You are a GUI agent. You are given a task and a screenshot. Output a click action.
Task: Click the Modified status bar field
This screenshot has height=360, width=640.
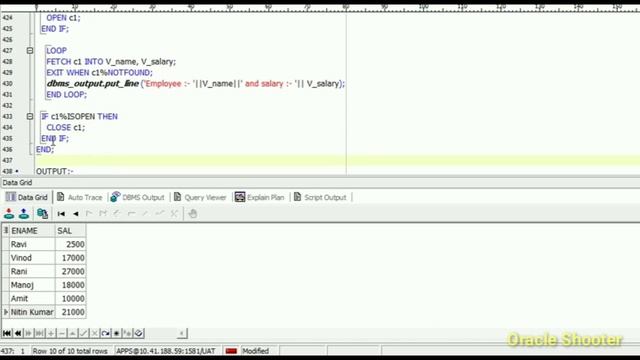coord(259,351)
